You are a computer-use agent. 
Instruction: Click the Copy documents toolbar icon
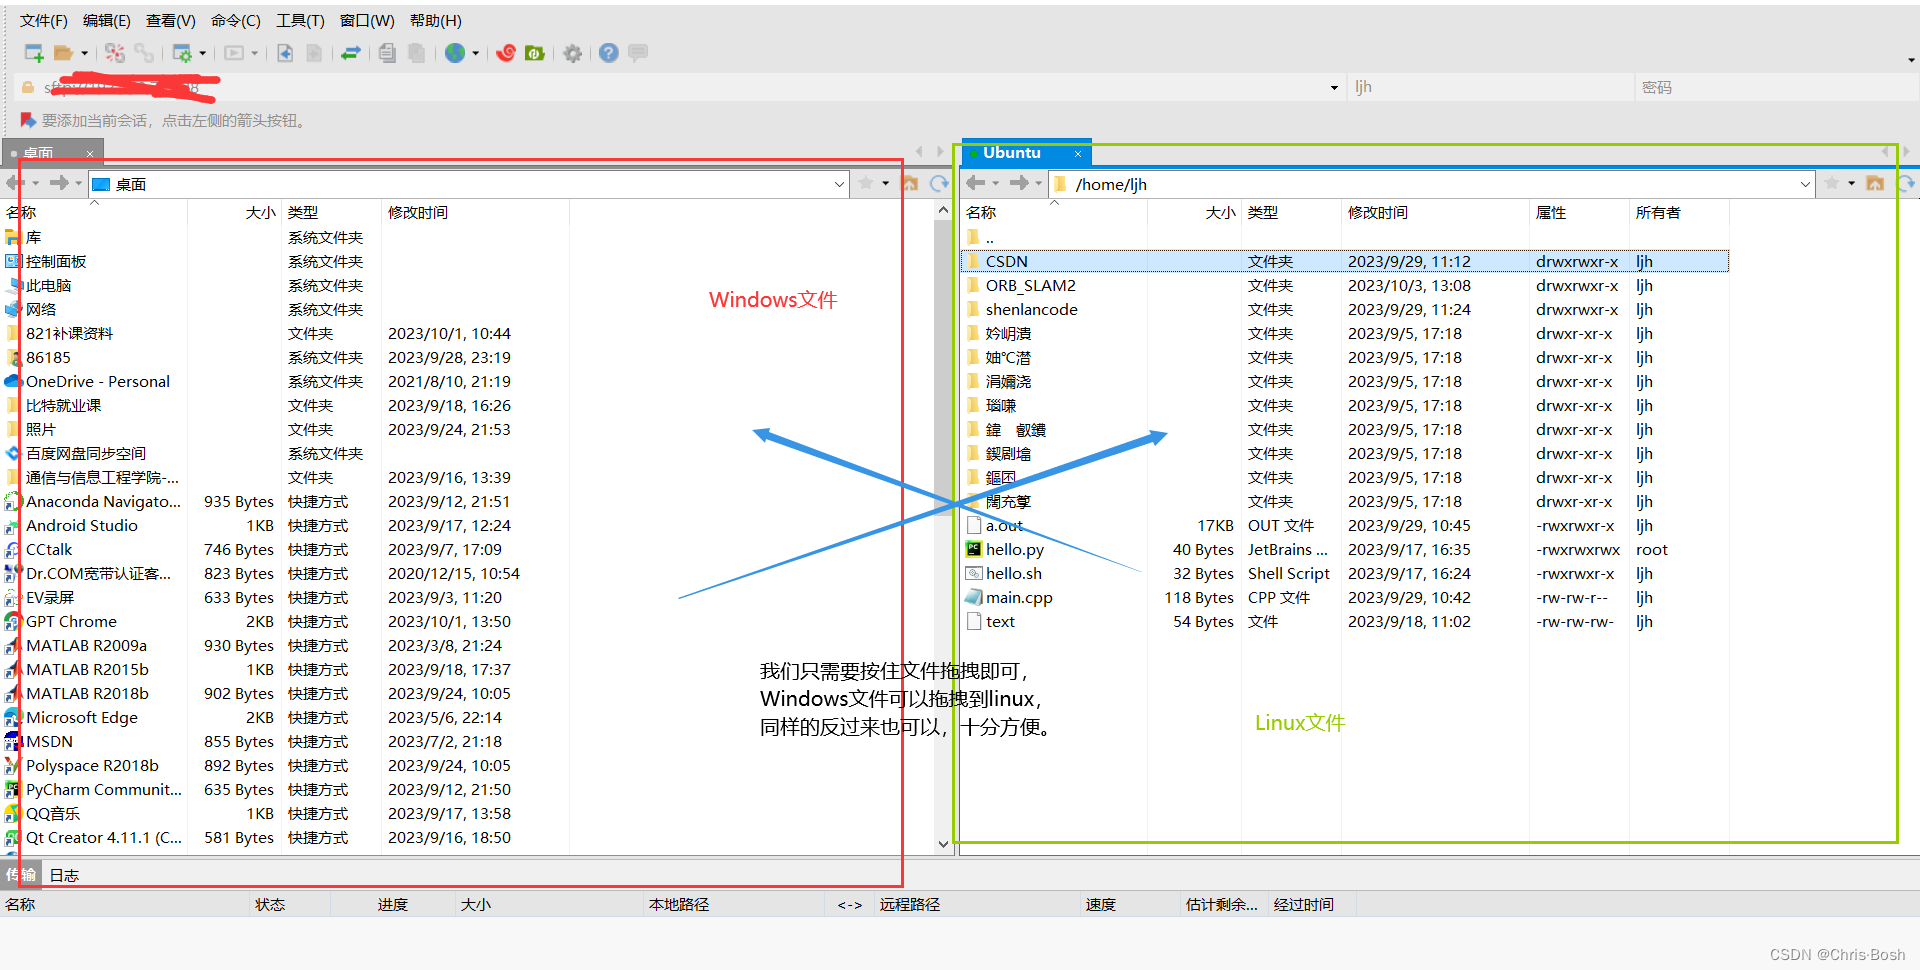tap(387, 53)
